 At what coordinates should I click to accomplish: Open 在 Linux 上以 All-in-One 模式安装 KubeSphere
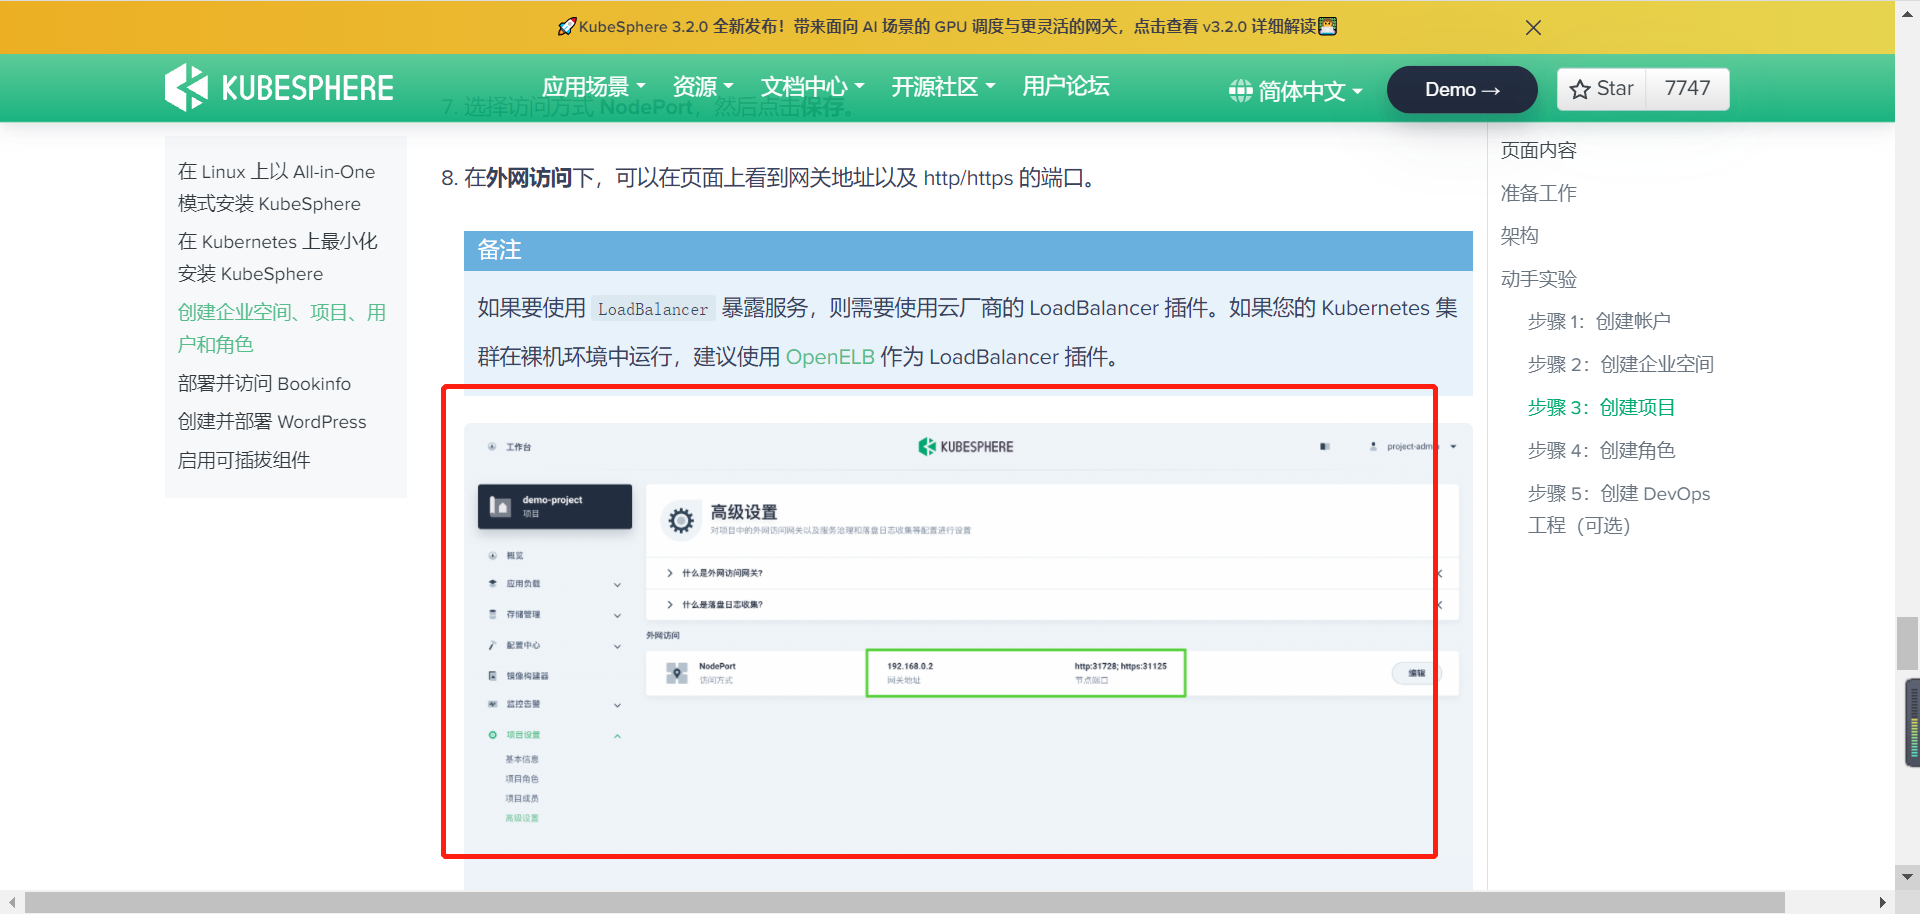[x=277, y=187]
